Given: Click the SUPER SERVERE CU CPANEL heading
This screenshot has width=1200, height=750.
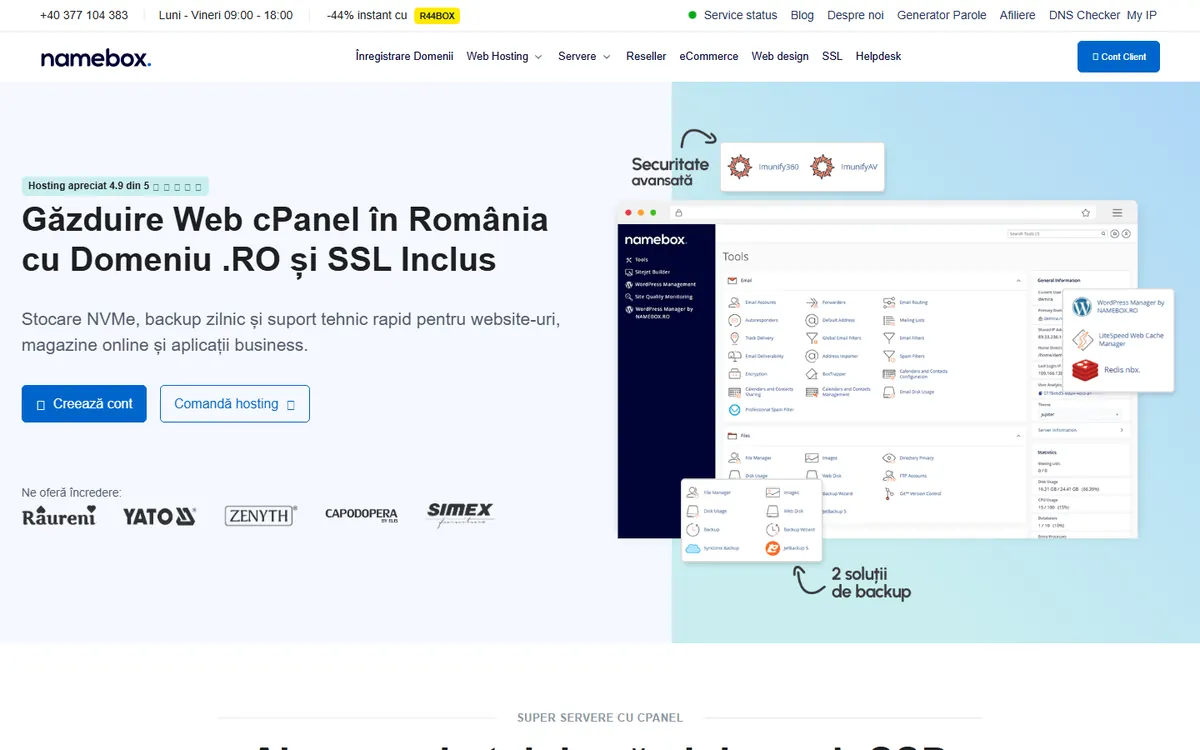Looking at the screenshot, I should tap(600, 717).
